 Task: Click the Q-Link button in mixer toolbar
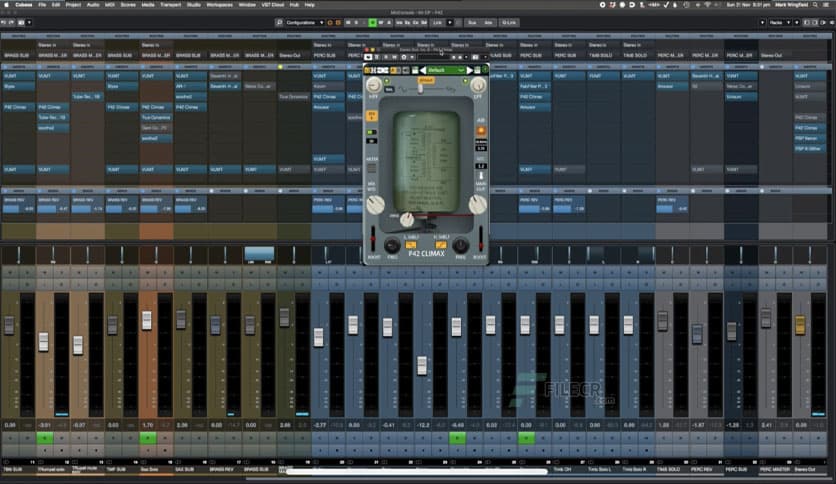click(x=509, y=23)
